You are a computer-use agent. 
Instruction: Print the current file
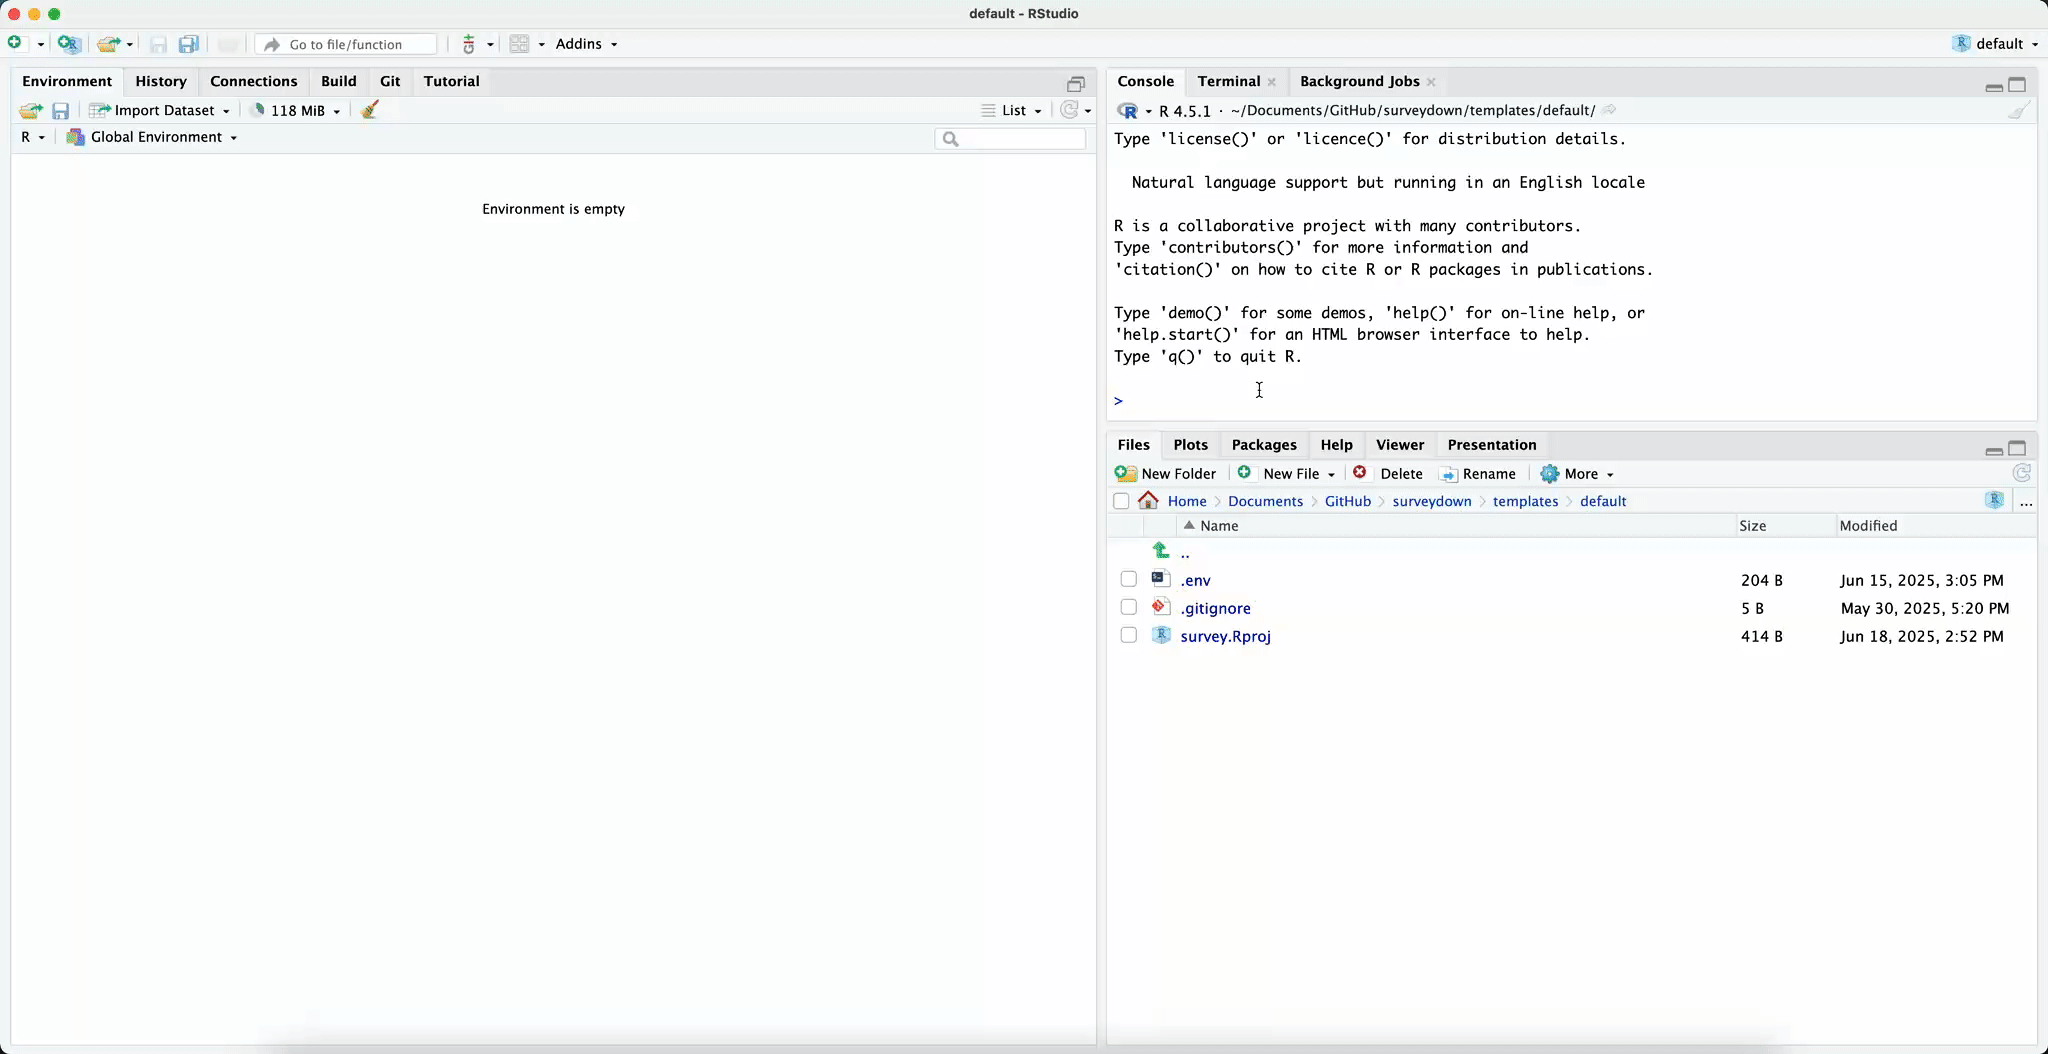click(228, 44)
